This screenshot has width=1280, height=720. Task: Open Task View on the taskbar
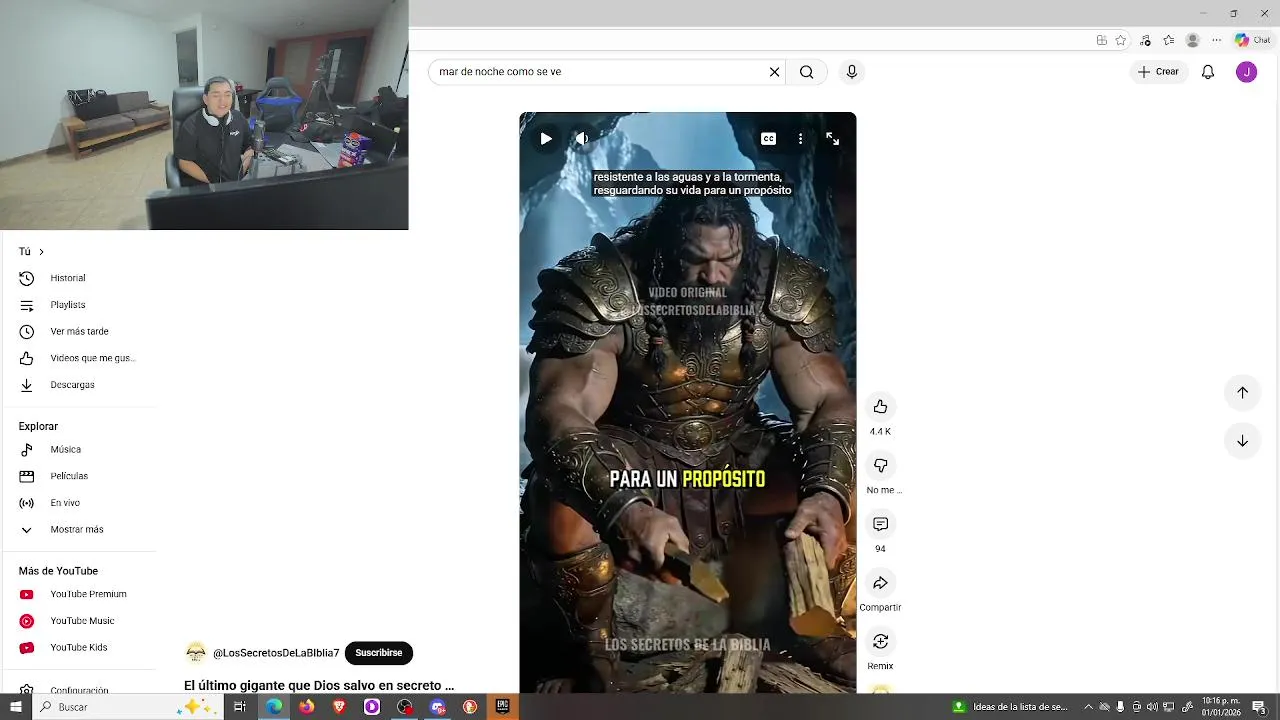pyautogui.click(x=240, y=707)
